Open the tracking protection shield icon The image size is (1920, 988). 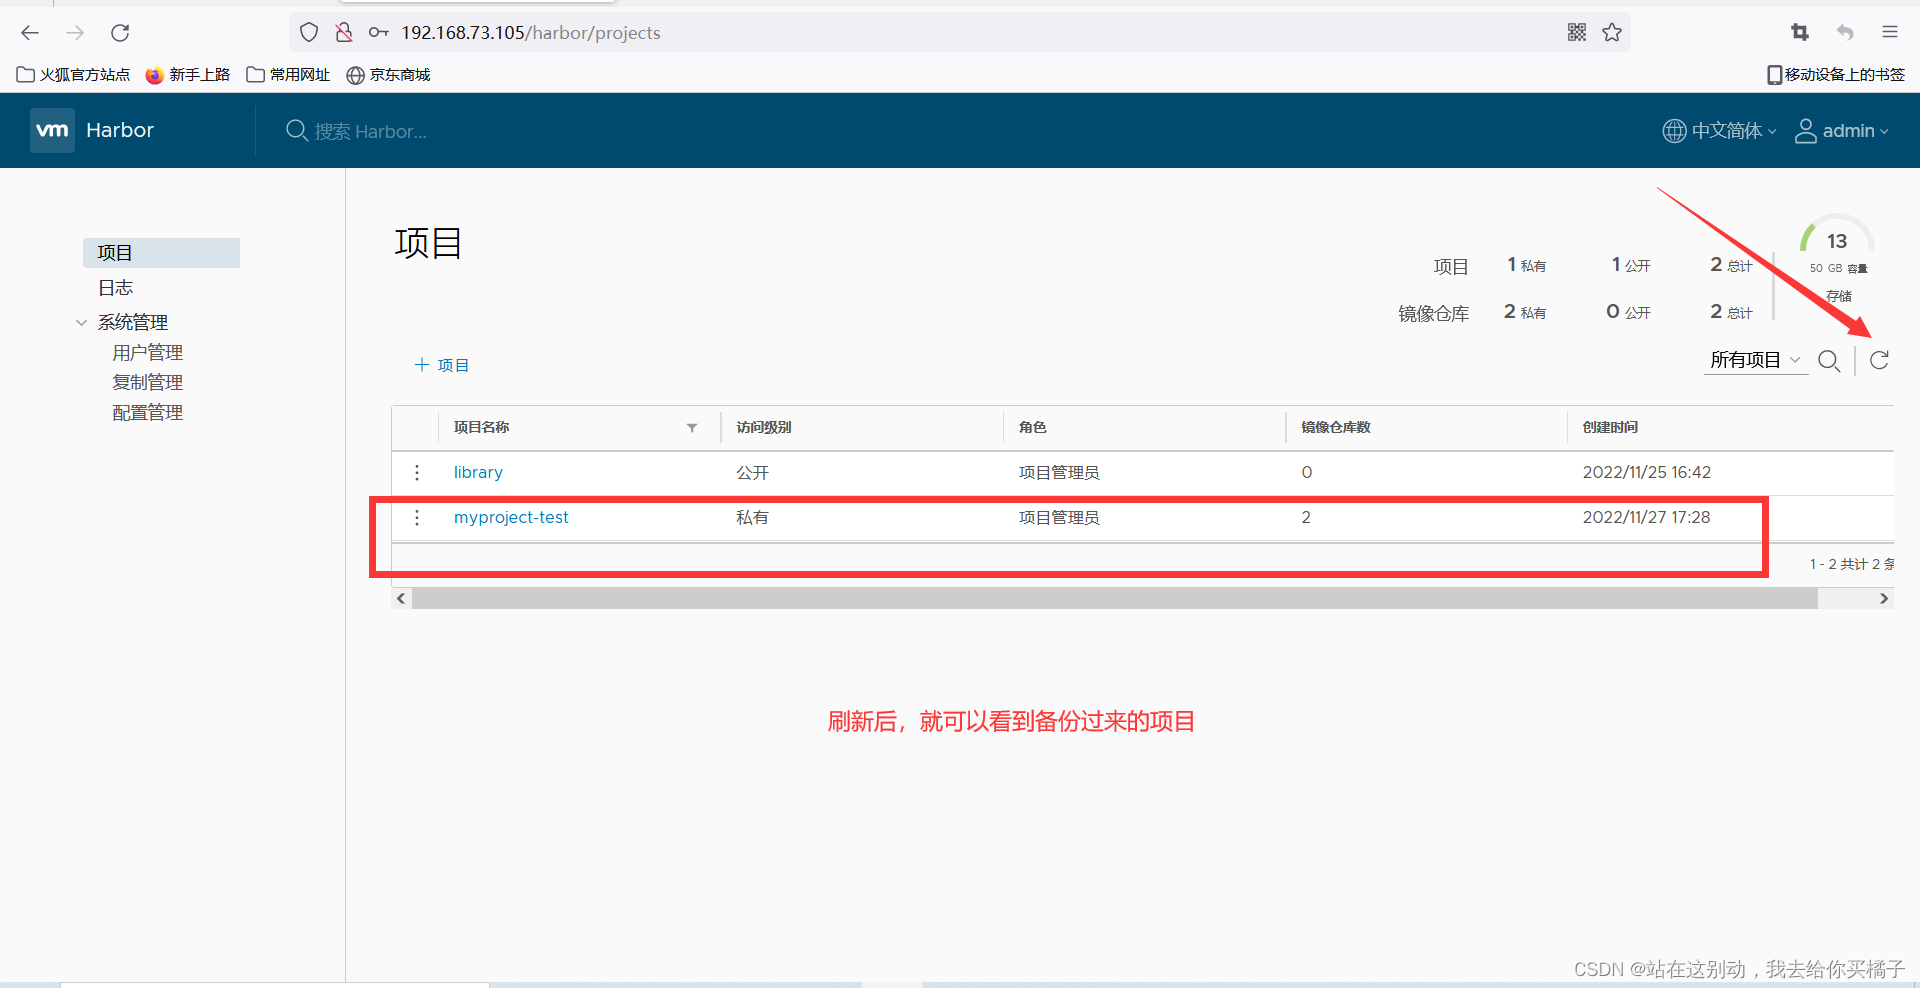tap(309, 33)
